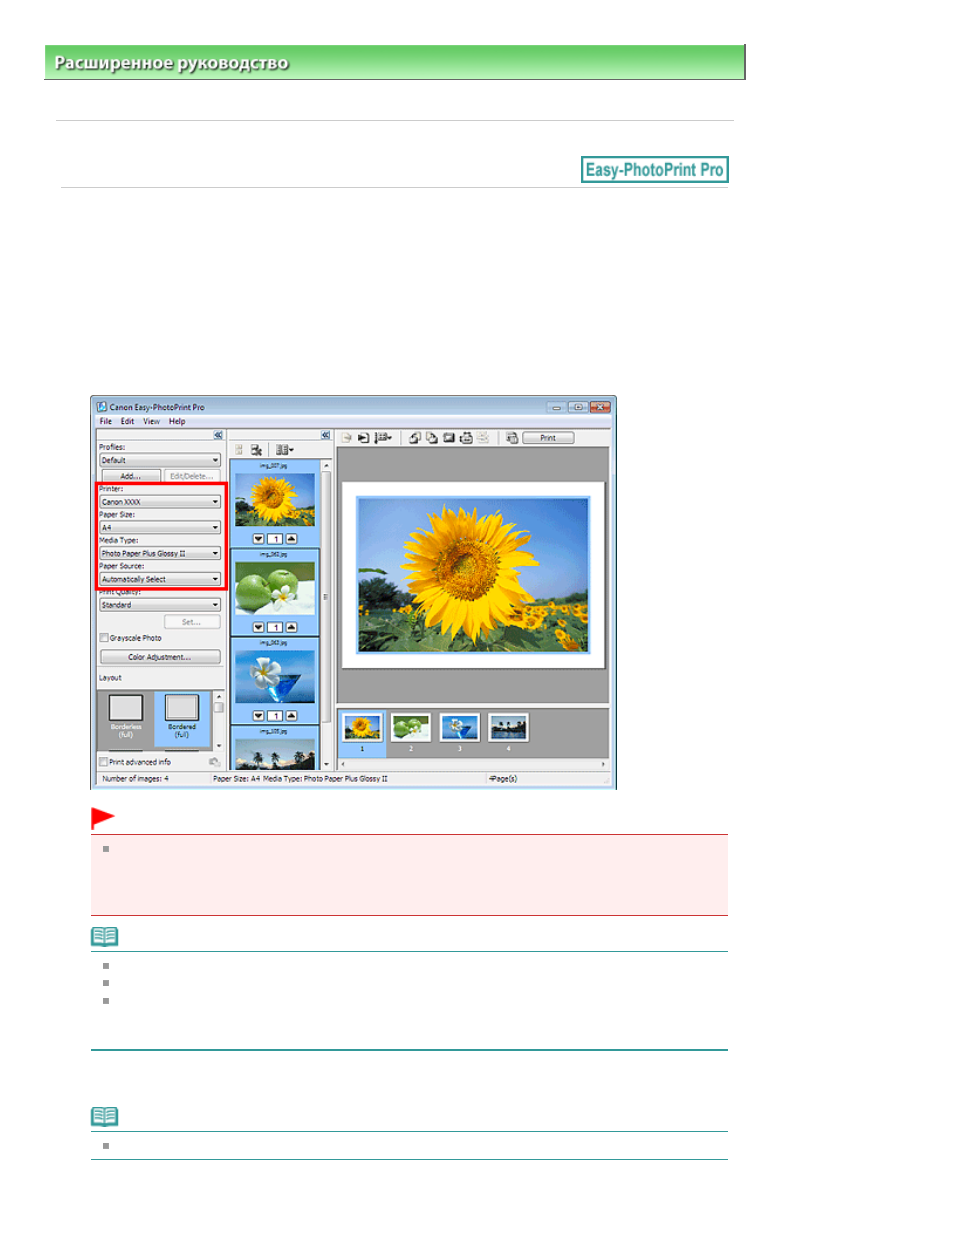Screen dimensions: 954x1235
Task: Click the Print button
Action: 548,437
